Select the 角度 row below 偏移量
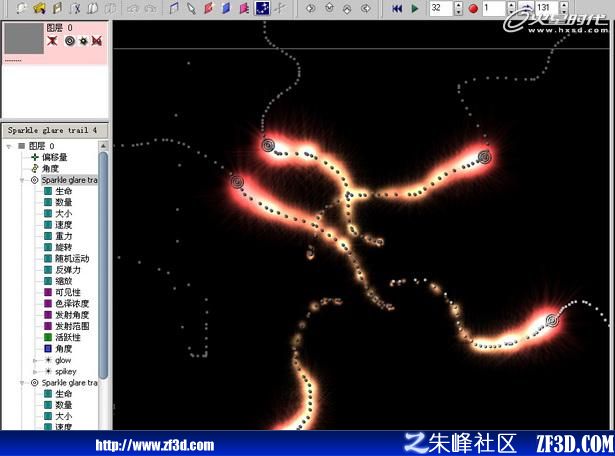This screenshot has height=456, width=615. point(50,169)
